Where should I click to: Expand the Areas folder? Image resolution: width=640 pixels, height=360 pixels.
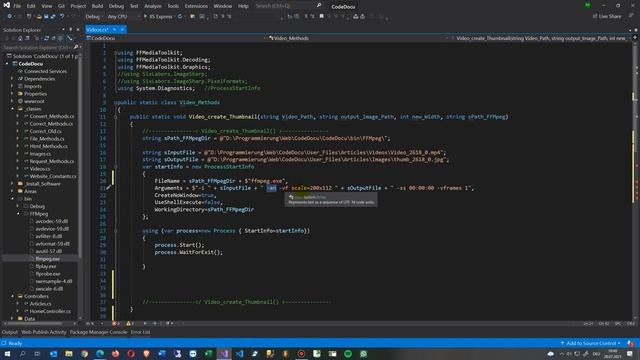point(12,191)
